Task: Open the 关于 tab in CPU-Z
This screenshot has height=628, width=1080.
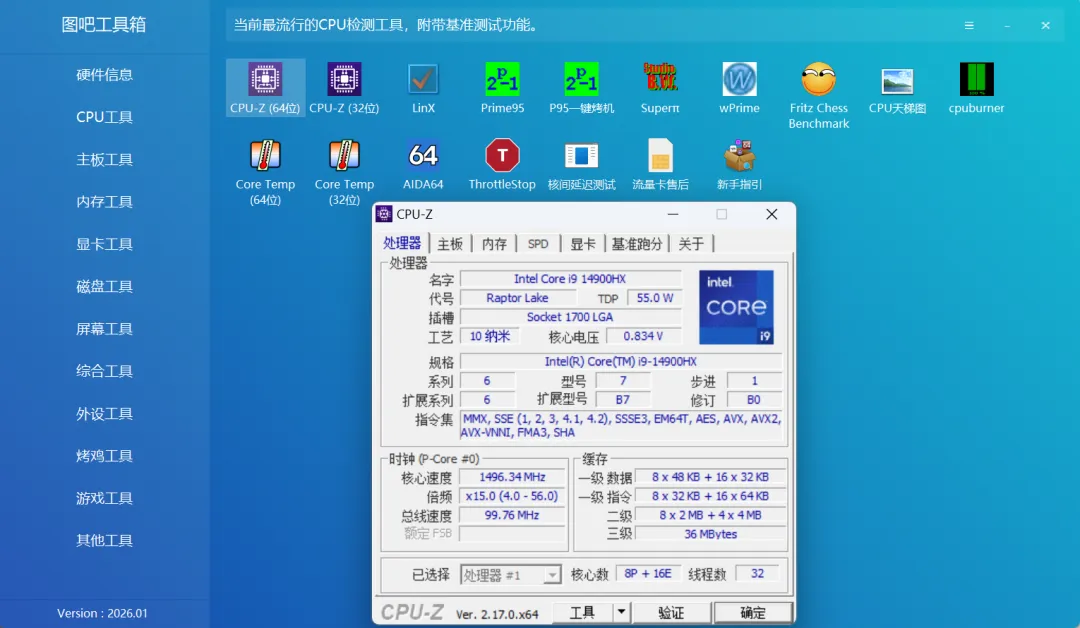Action: coord(691,244)
